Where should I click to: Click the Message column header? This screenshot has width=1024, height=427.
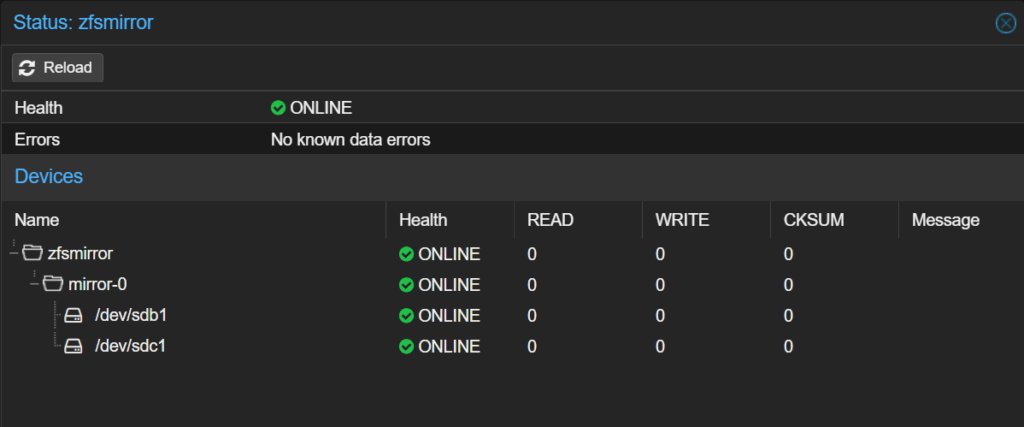click(945, 220)
